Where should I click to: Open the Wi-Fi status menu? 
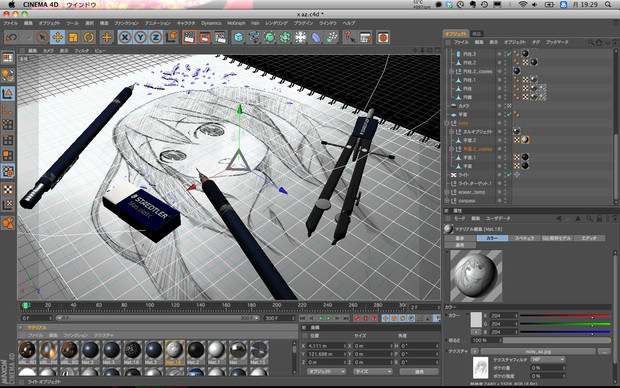(x=523, y=4)
